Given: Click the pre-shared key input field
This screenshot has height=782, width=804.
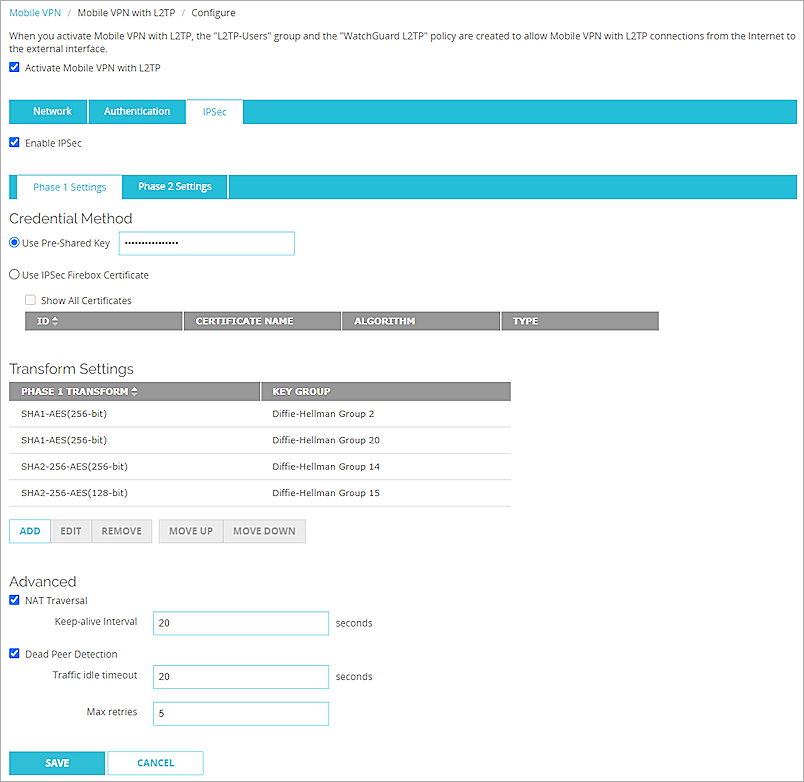Looking at the screenshot, I should [x=206, y=243].
